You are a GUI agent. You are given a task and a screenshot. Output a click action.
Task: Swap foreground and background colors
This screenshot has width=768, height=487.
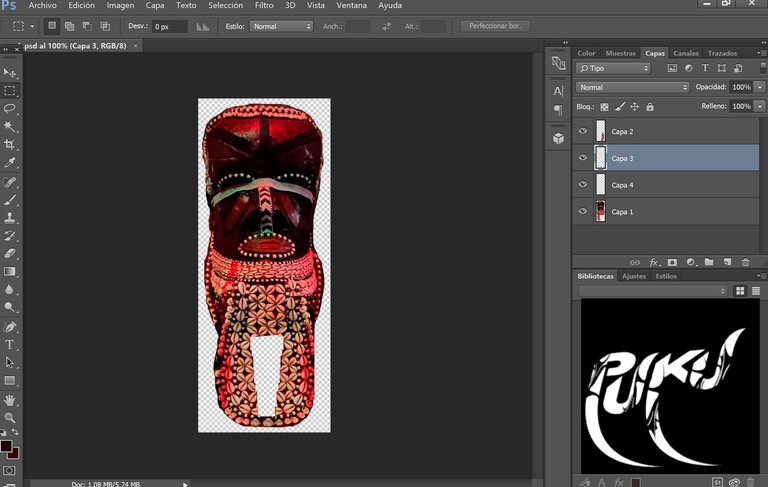(15, 432)
